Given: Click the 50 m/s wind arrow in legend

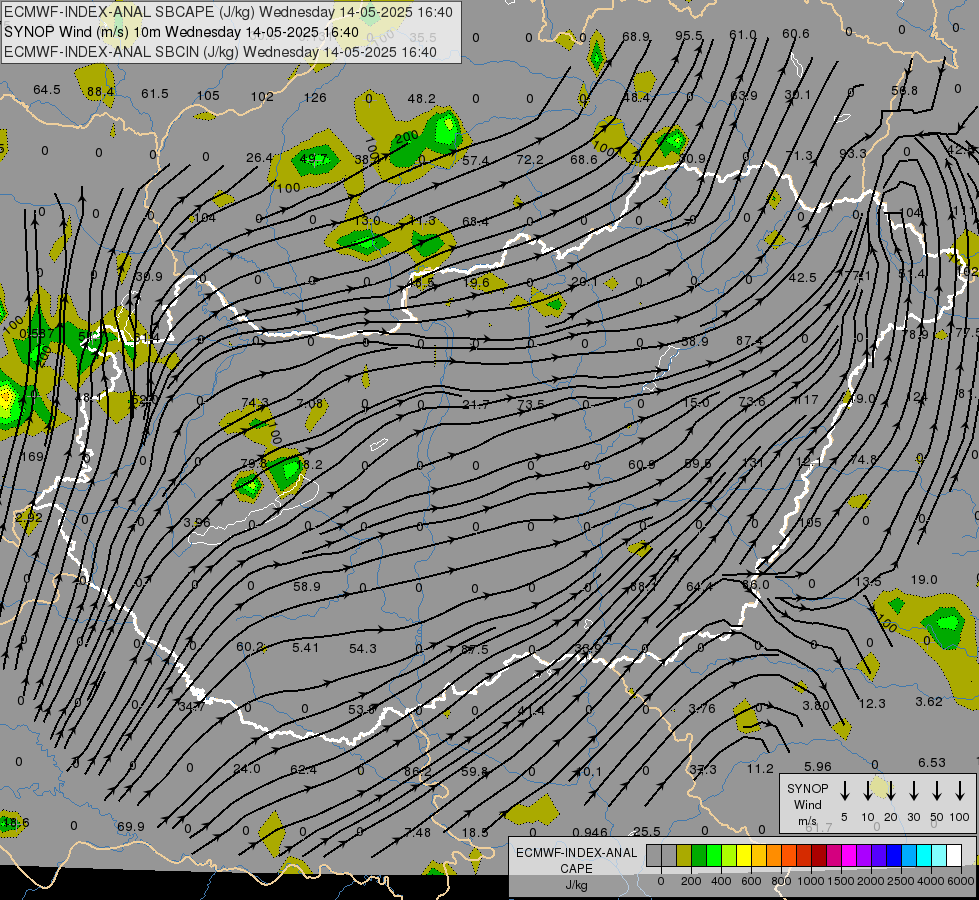Looking at the screenshot, I should [x=937, y=790].
